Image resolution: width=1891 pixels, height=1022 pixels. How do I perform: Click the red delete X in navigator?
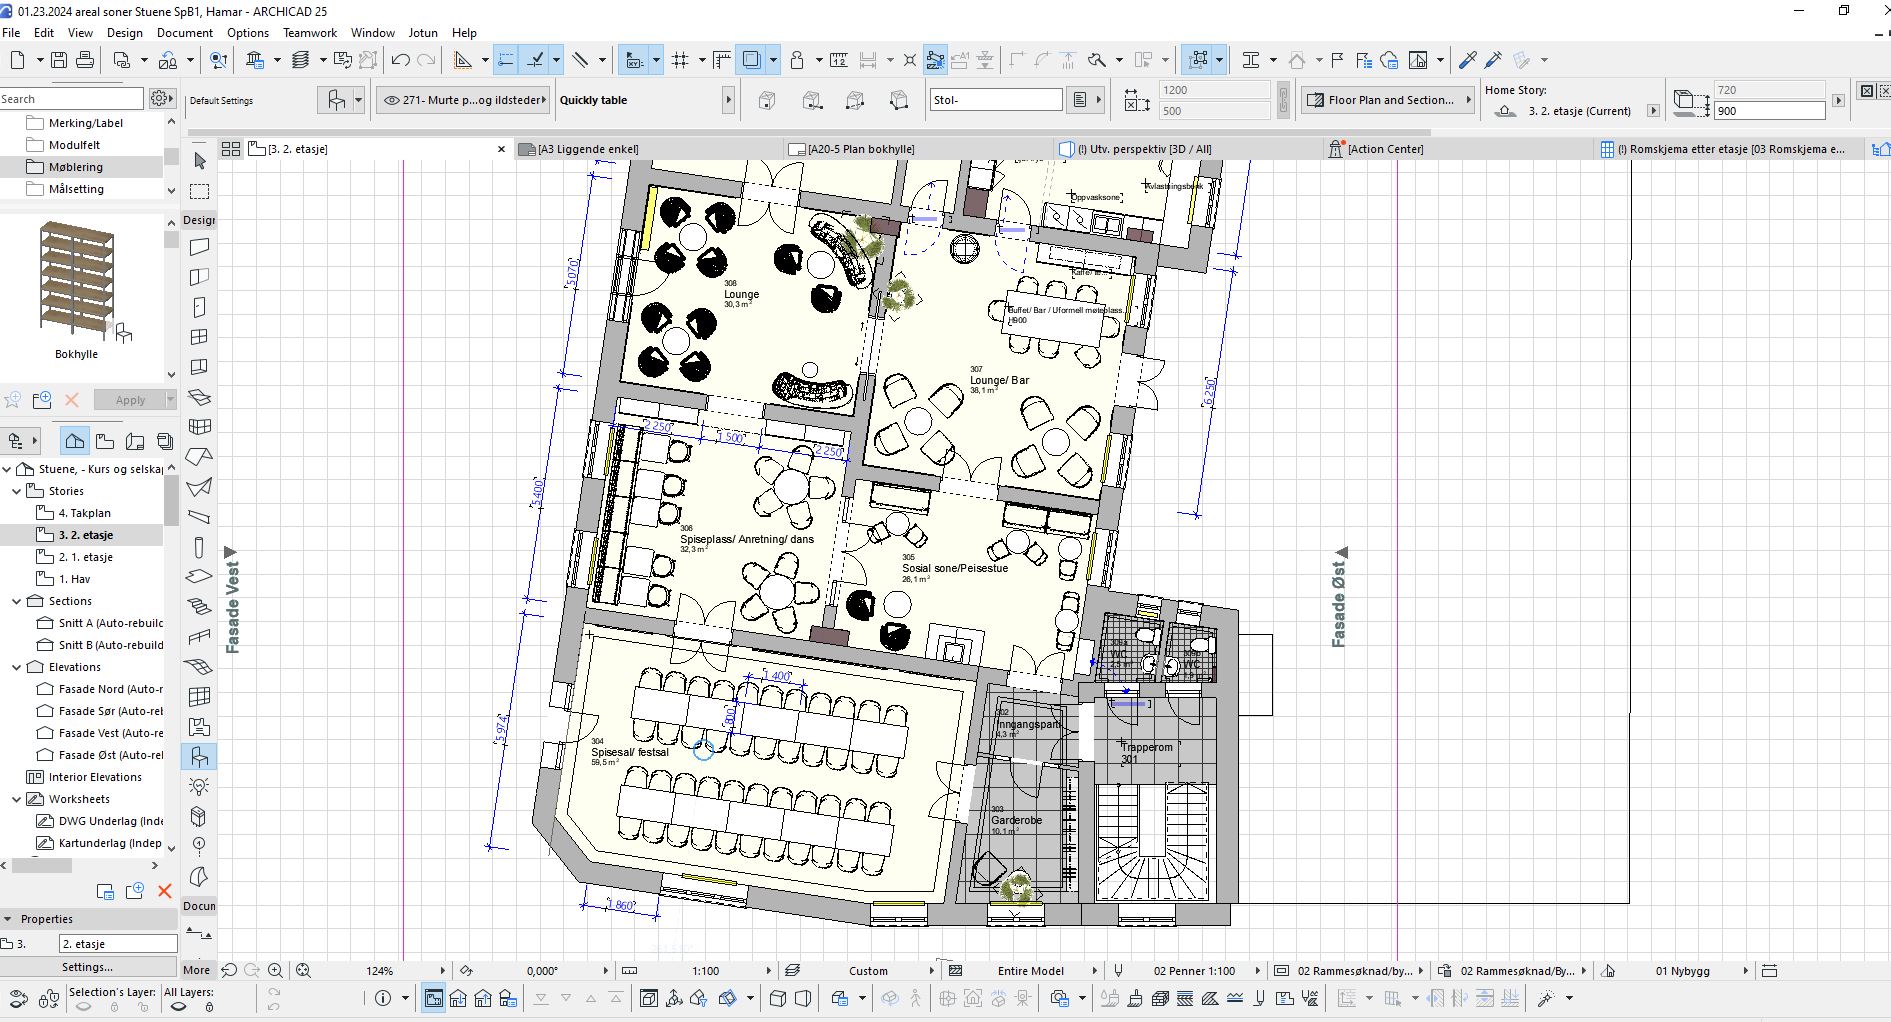[x=165, y=891]
